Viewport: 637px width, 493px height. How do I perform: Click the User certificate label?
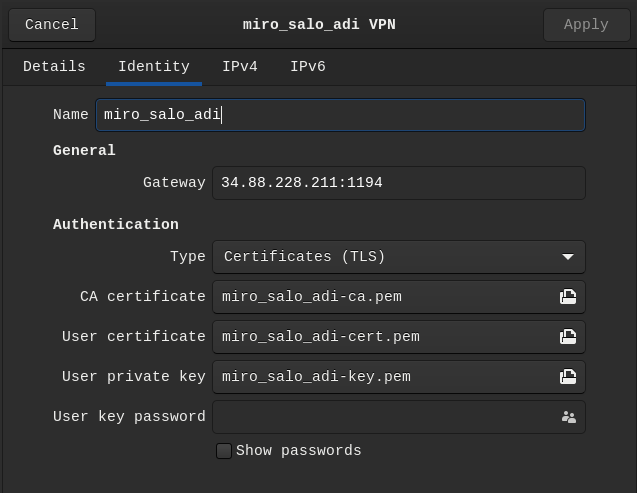coord(134,337)
